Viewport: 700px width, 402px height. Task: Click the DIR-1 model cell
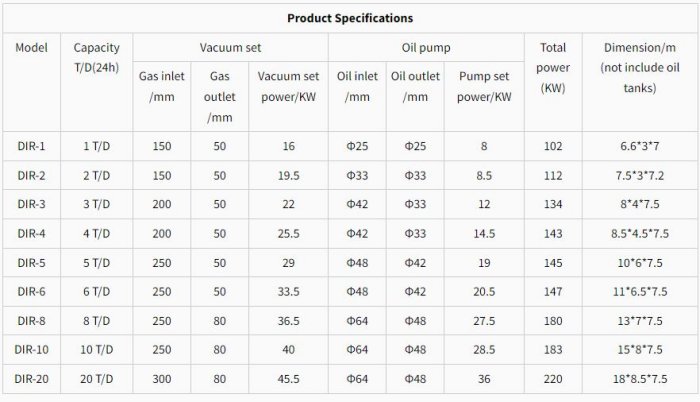coord(31,146)
